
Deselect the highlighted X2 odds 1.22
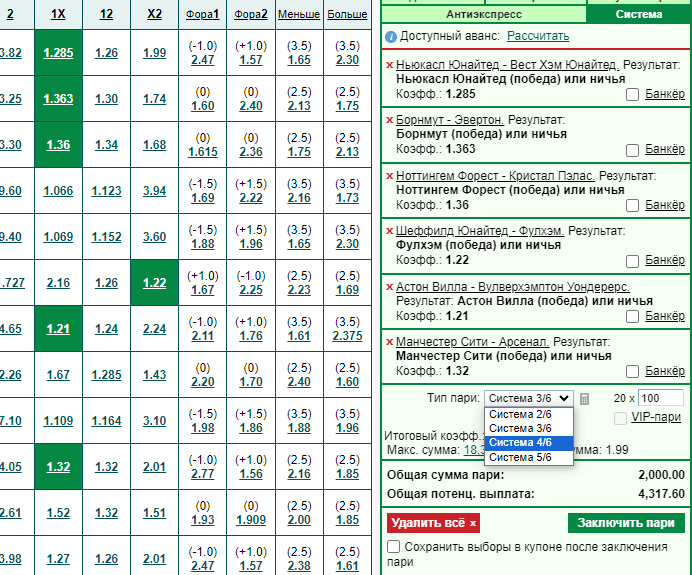tap(154, 282)
